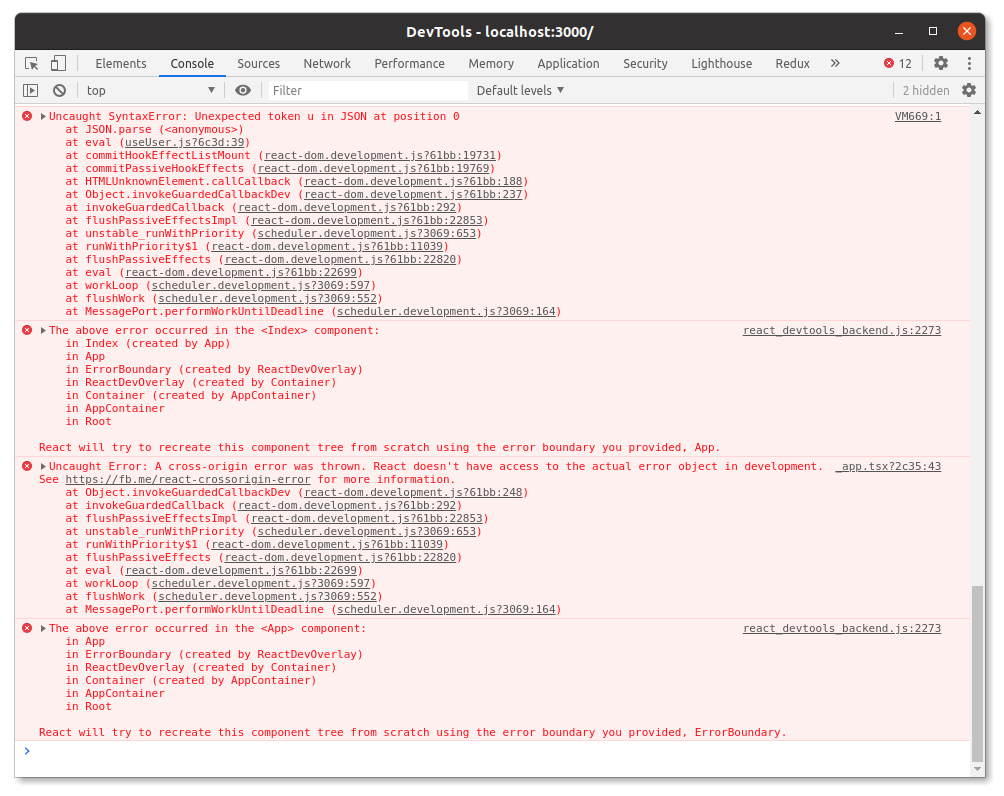Open the top JavaScript context dropdown
The width and height of the screenshot is (1004, 796).
150,90
